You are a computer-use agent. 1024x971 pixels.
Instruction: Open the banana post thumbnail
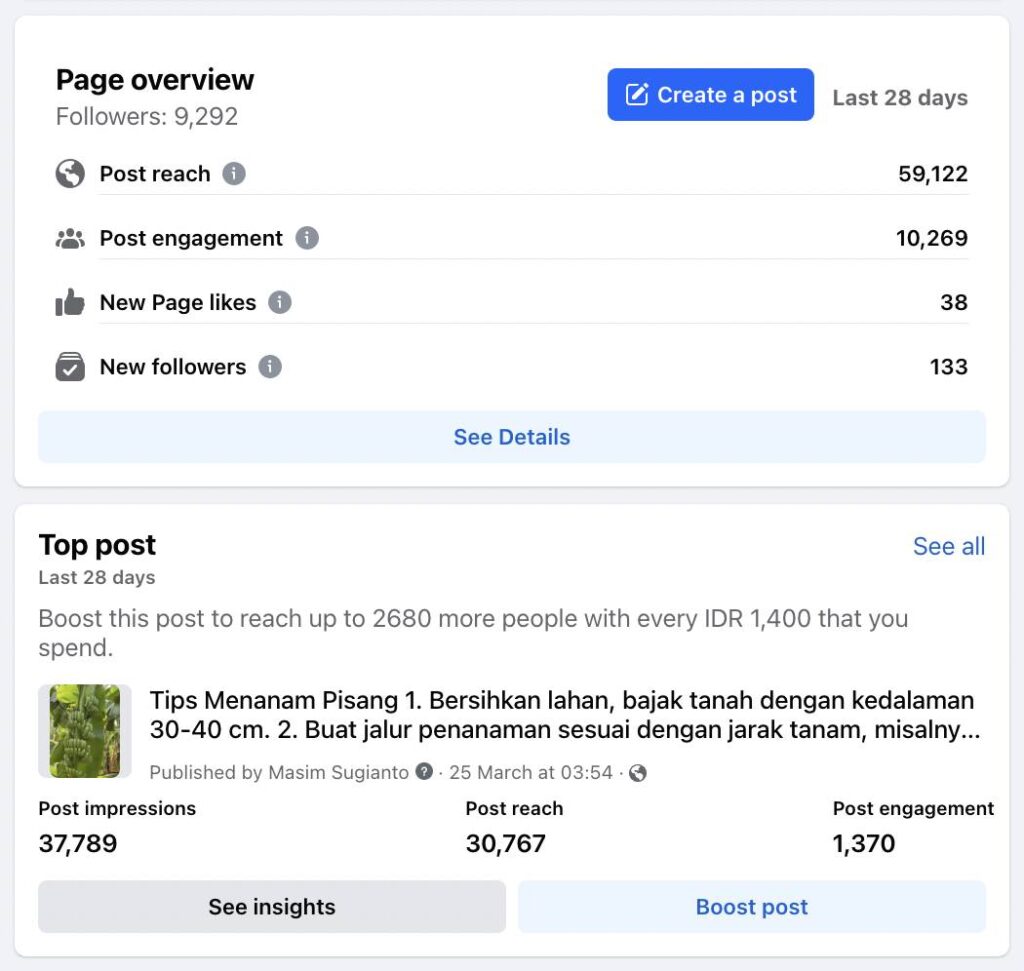coord(85,731)
